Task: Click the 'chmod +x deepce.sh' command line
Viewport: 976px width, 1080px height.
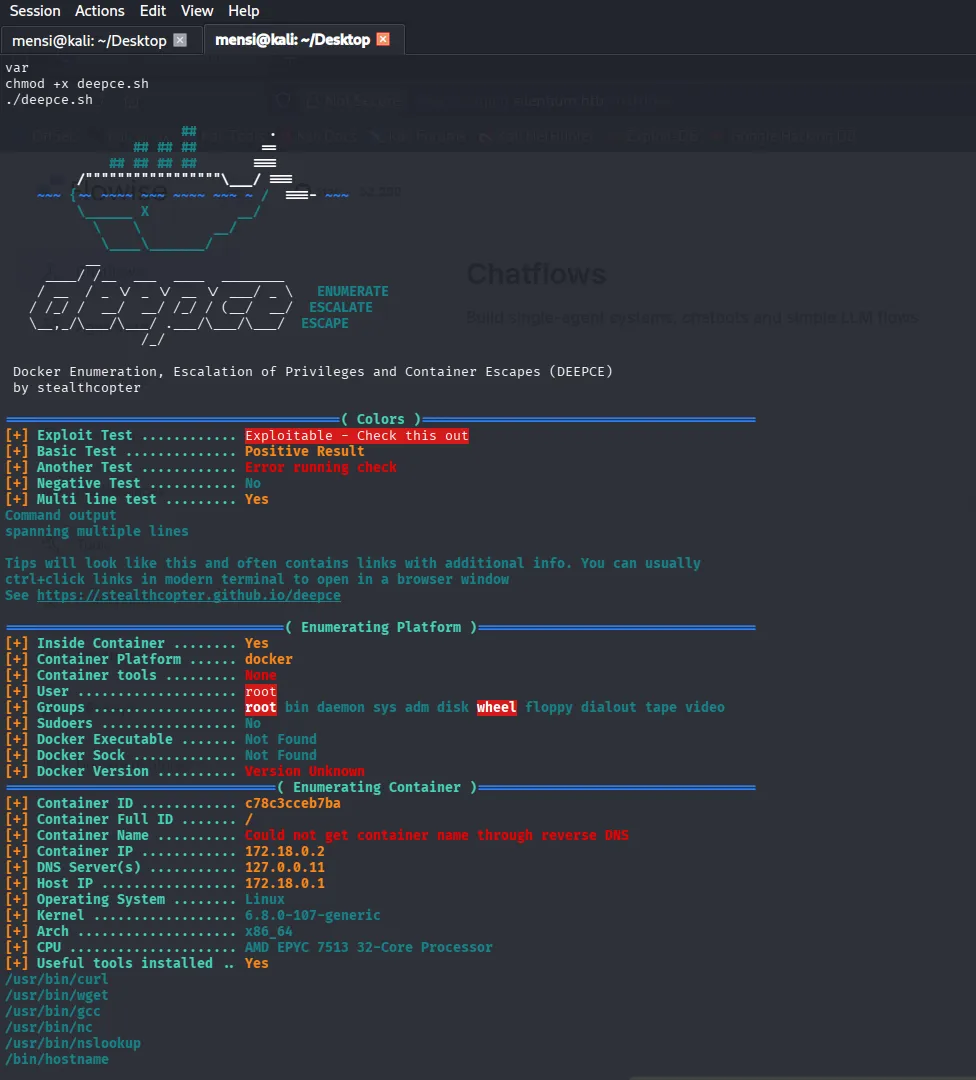Action: click(77, 84)
